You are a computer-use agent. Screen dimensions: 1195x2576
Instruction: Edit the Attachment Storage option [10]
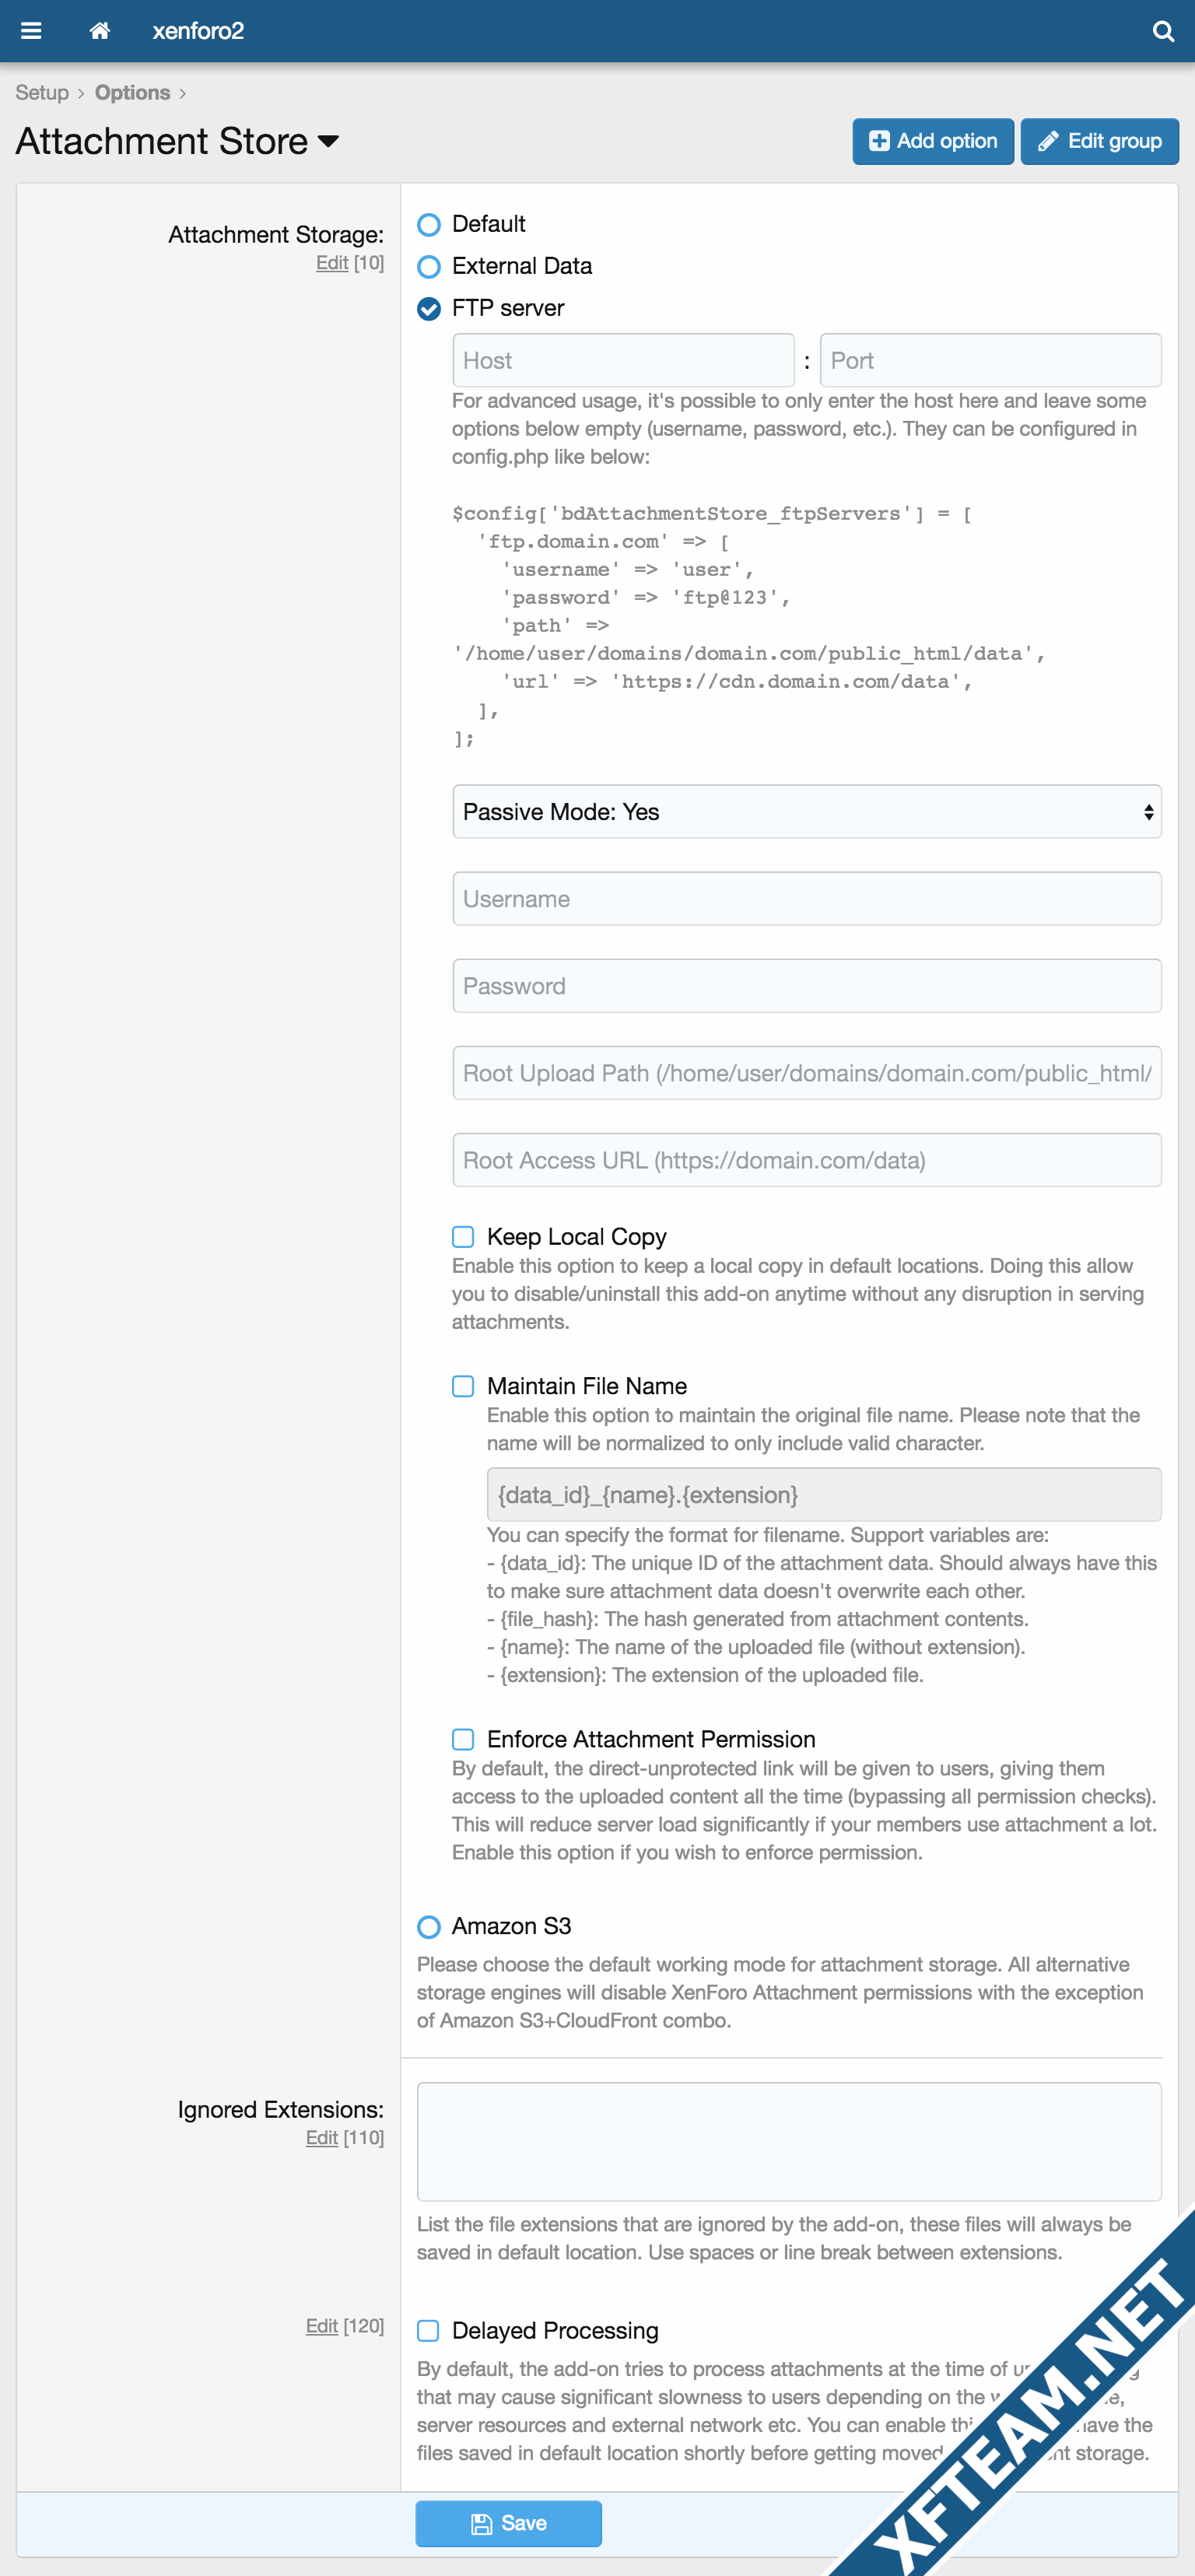(x=332, y=263)
